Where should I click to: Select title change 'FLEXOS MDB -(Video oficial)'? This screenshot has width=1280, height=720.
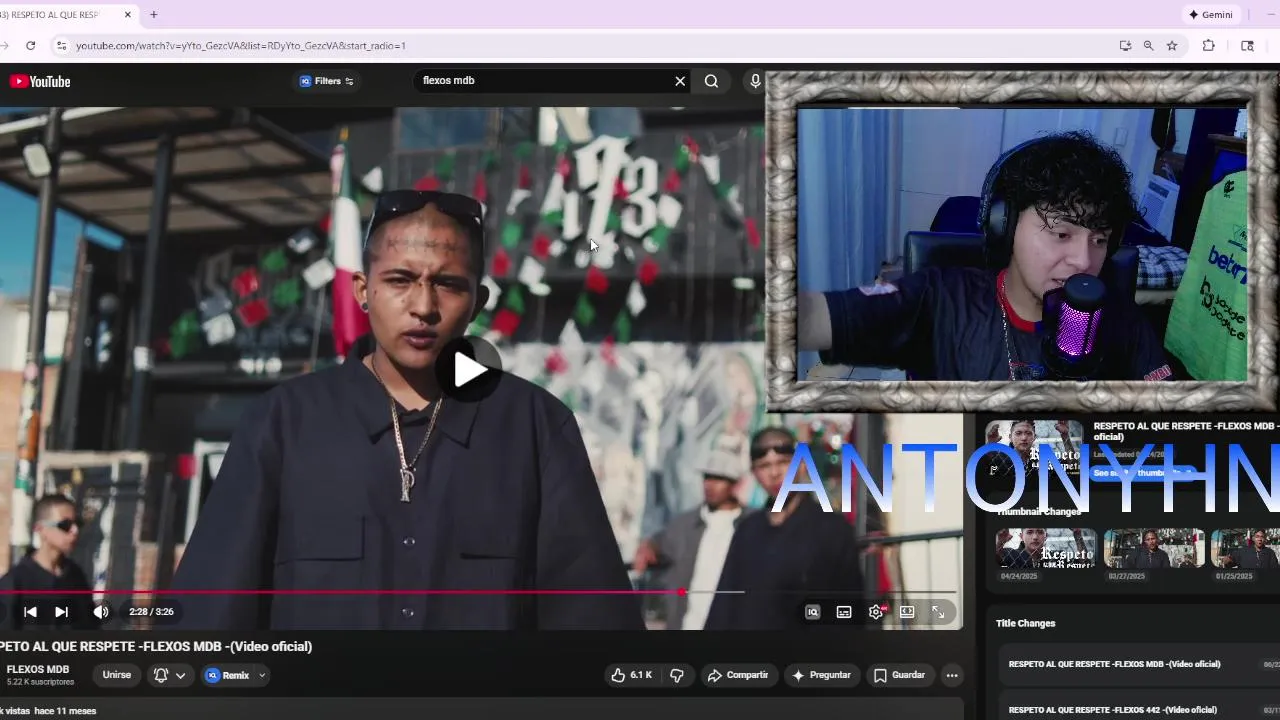(1114, 664)
